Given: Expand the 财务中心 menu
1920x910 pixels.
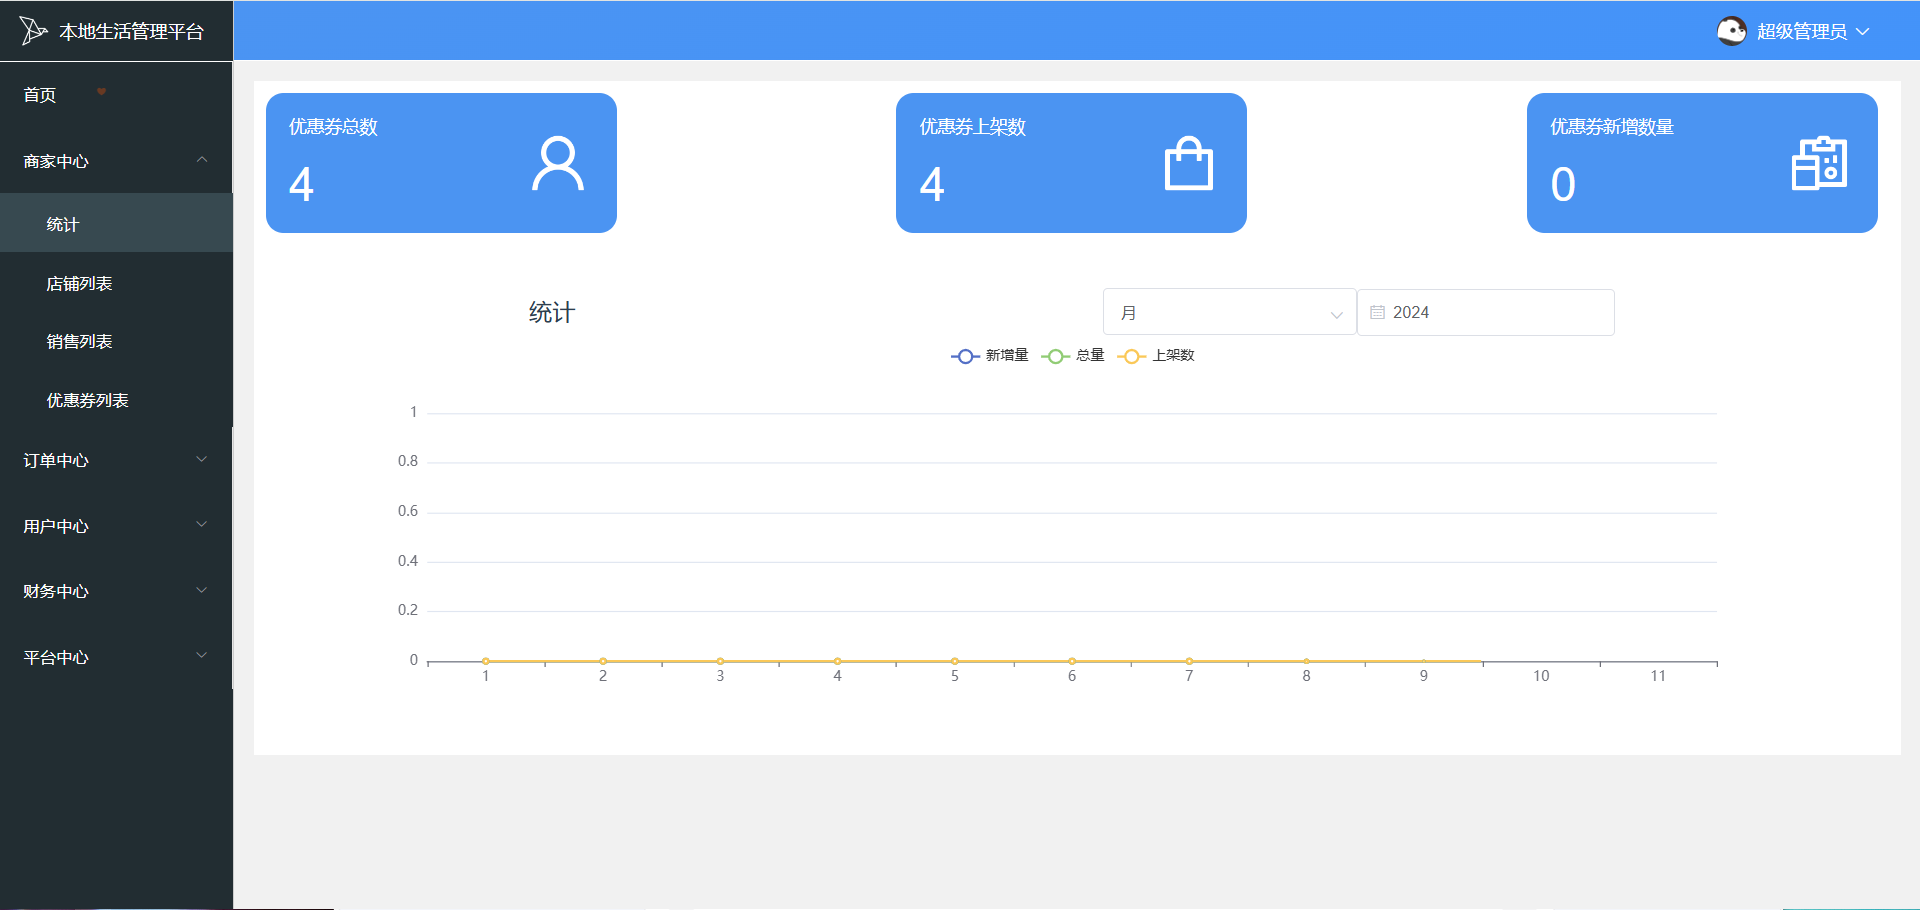Looking at the screenshot, I should pyautogui.click(x=116, y=591).
